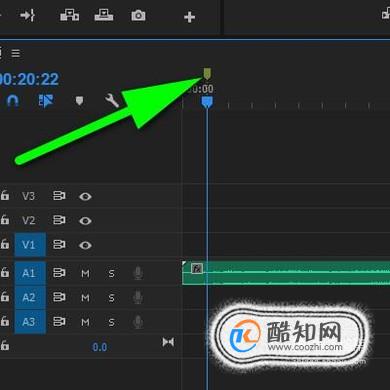Hide track V3 with the eye icon
The height and width of the screenshot is (390, 390).
85,197
